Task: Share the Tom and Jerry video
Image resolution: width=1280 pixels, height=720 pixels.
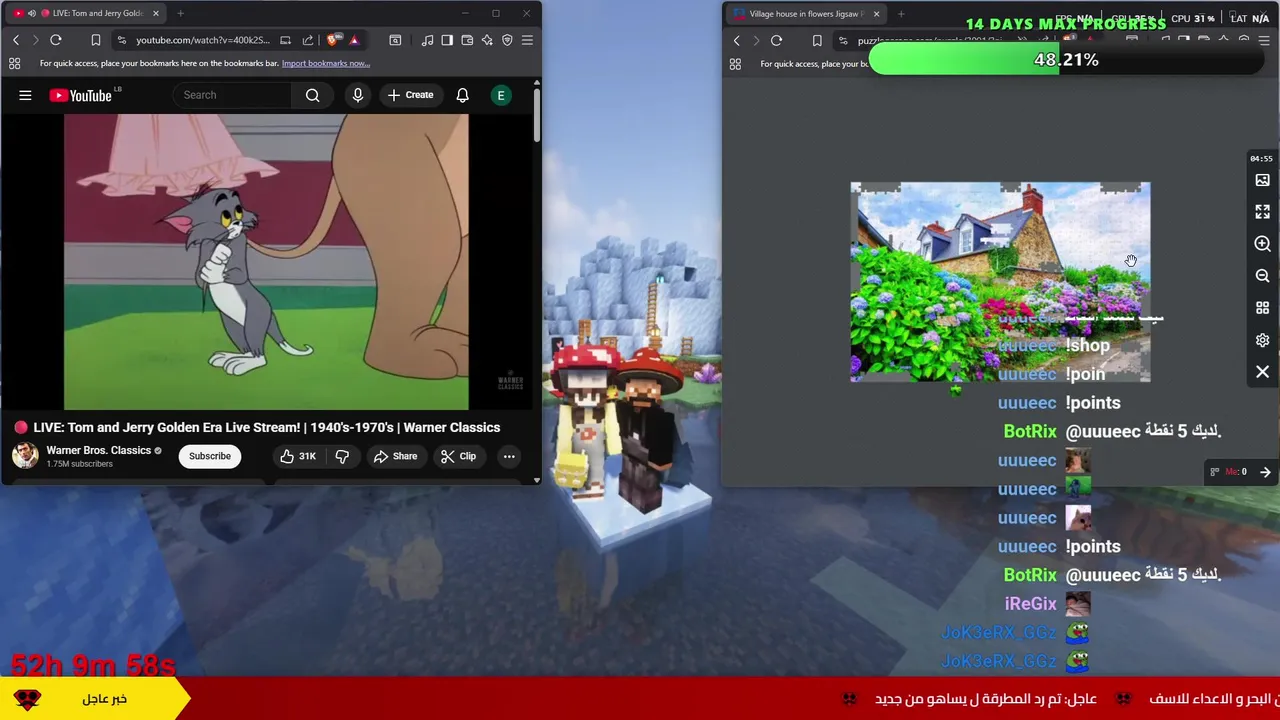Action: click(x=395, y=456)
